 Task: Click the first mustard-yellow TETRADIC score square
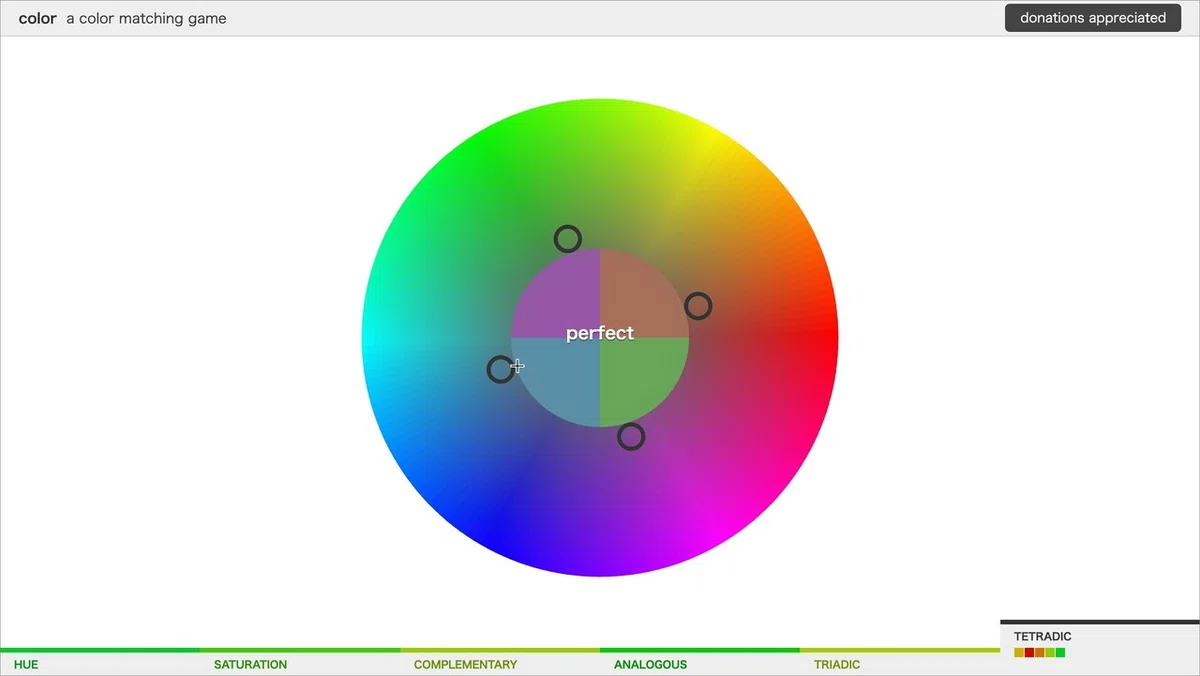pos(1019,653)
